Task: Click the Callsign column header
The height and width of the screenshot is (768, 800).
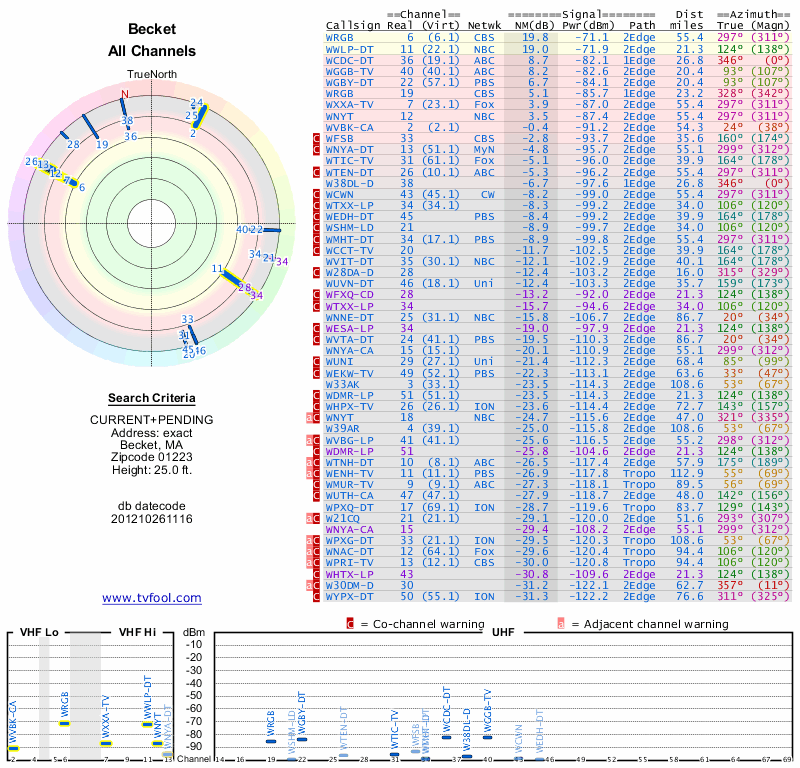Action: click(352, 25)
